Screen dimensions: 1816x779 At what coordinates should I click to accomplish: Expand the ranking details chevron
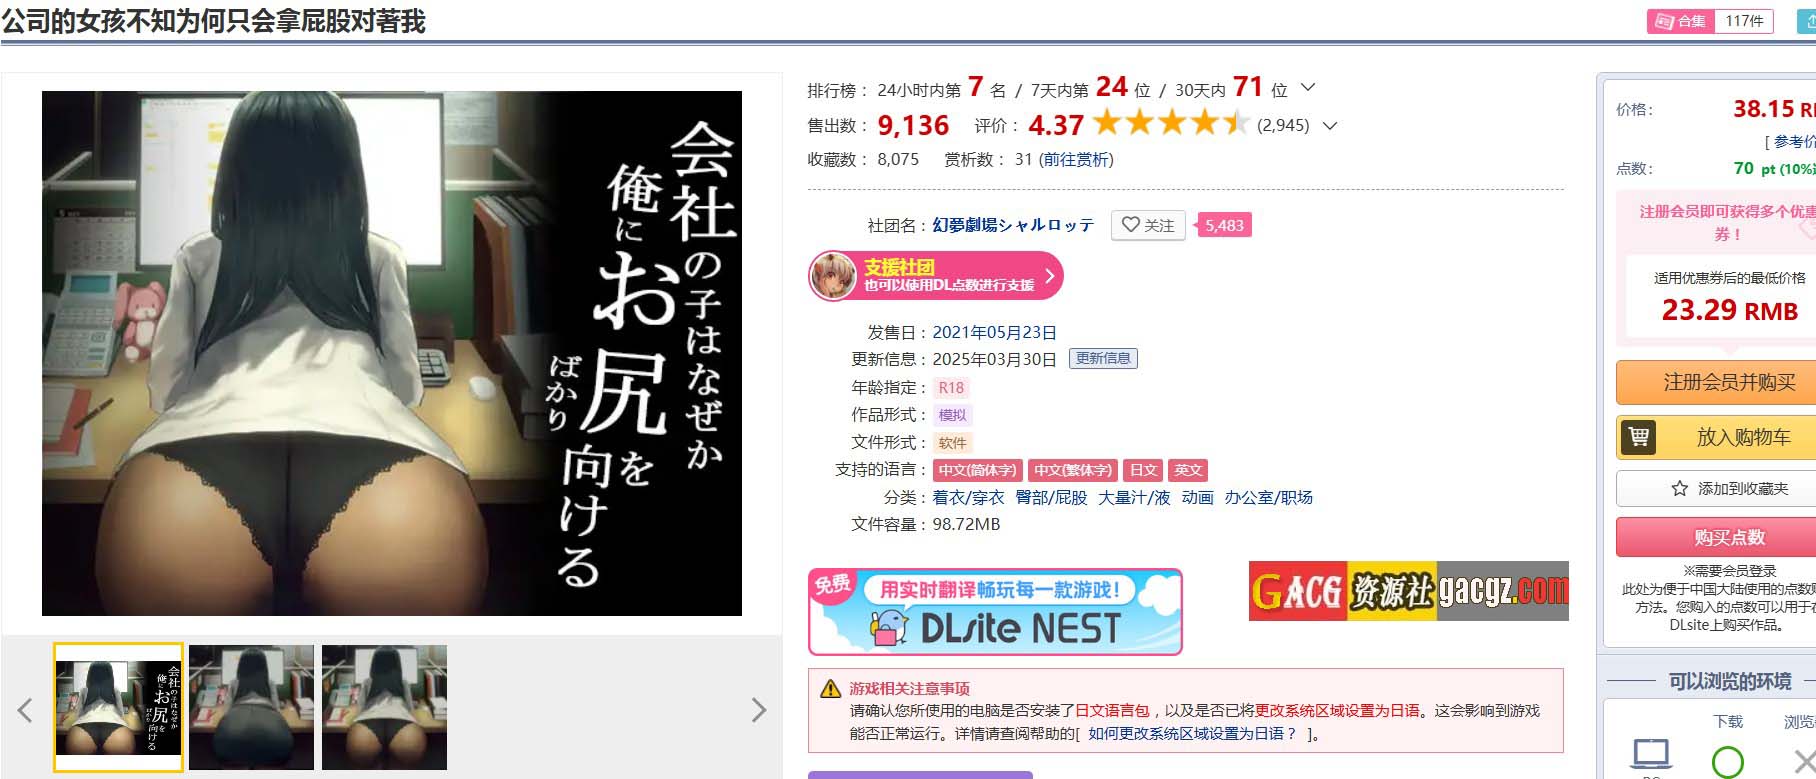1307,88
